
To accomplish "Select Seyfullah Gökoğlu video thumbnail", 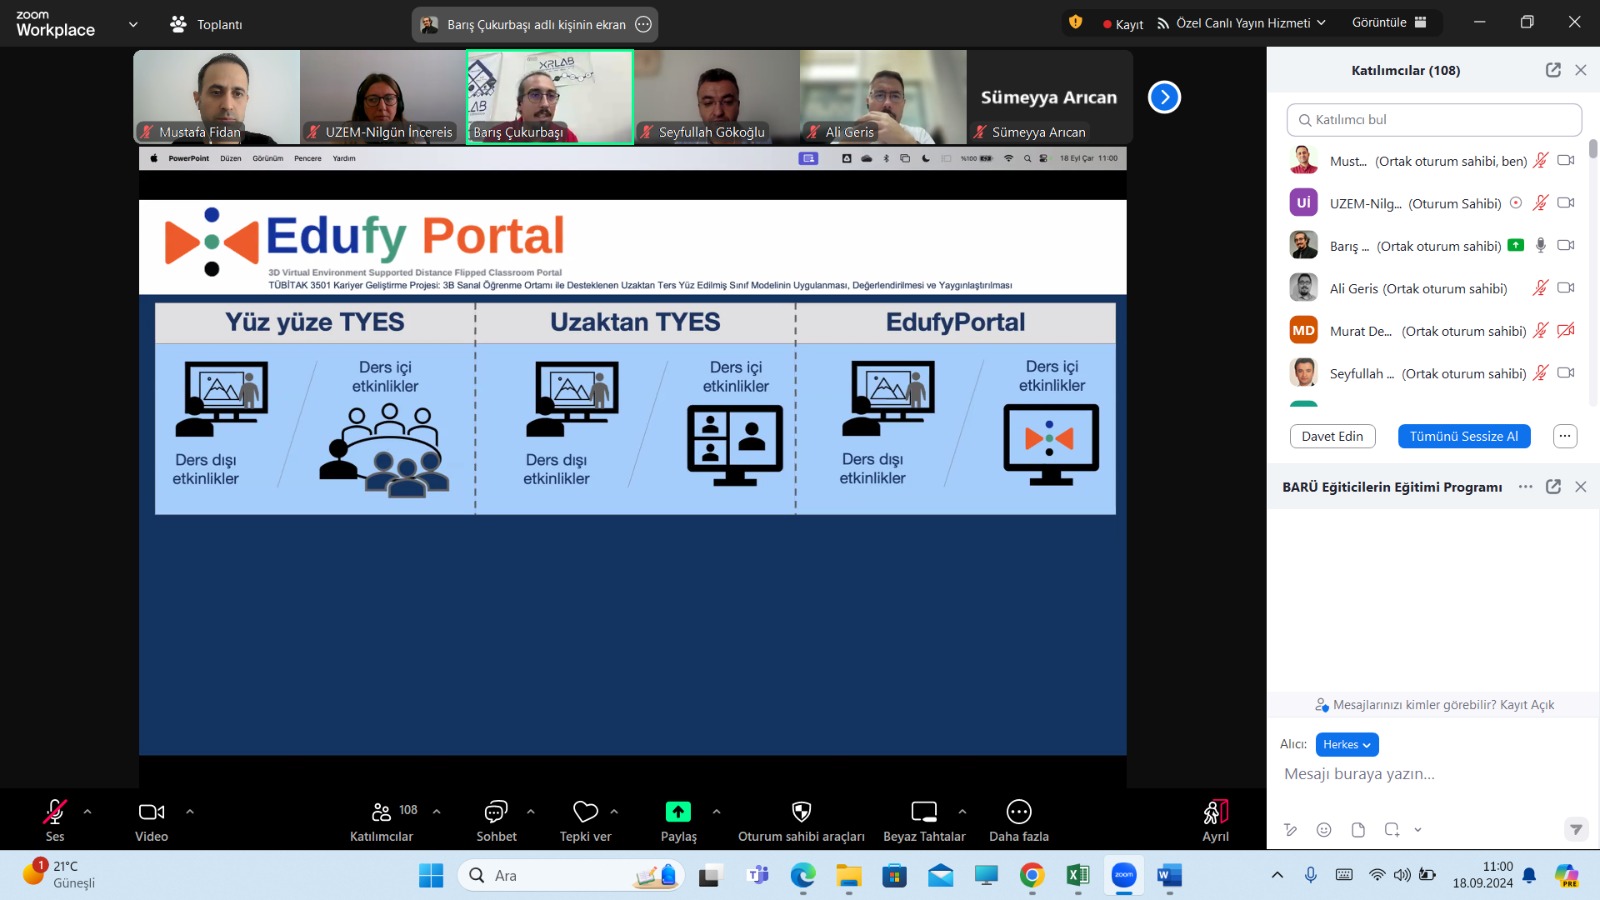I will pyautogui.click(x=717, y=97).
